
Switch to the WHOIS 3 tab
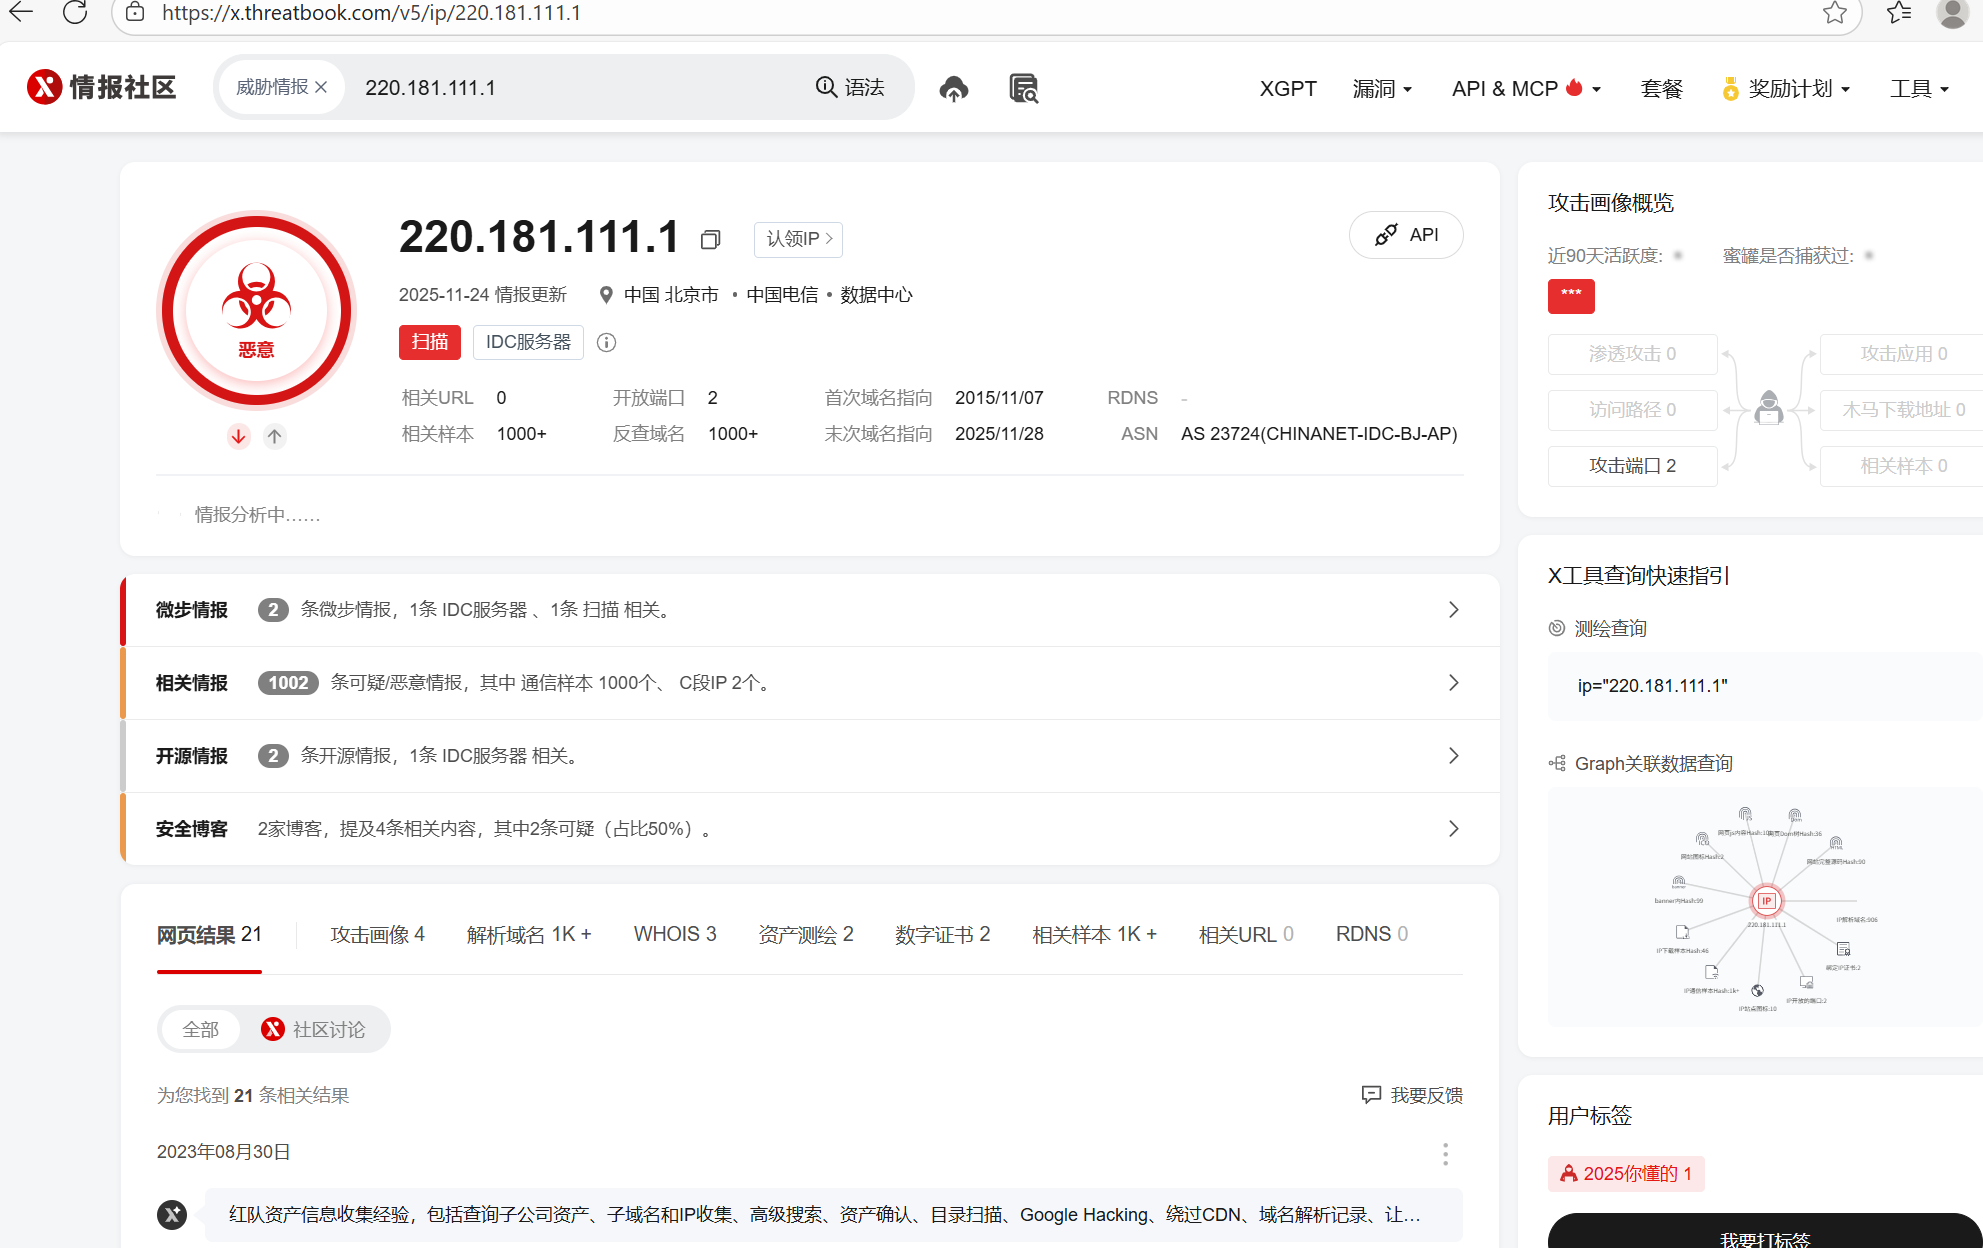(675, 934)
